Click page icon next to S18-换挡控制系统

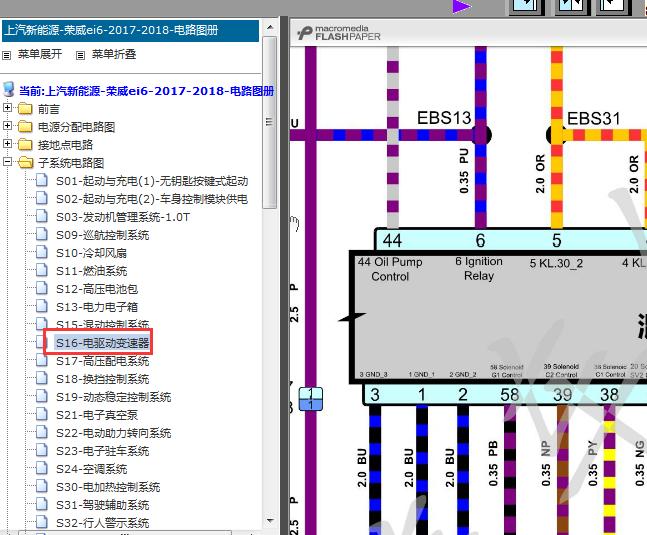(x=41, y=378)
